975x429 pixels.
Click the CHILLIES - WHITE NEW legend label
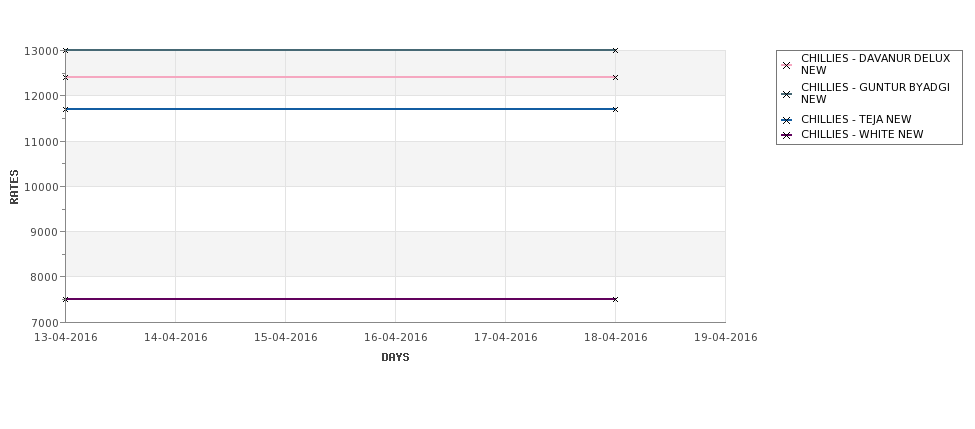(x=862, y=134)
